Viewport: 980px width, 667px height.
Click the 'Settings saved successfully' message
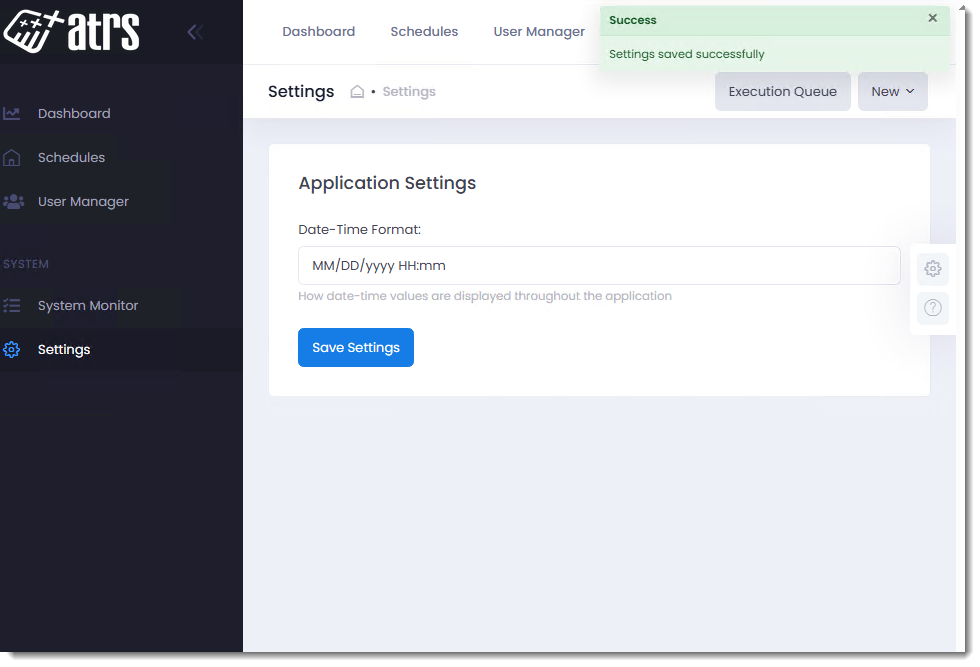[x=686, y=54]
